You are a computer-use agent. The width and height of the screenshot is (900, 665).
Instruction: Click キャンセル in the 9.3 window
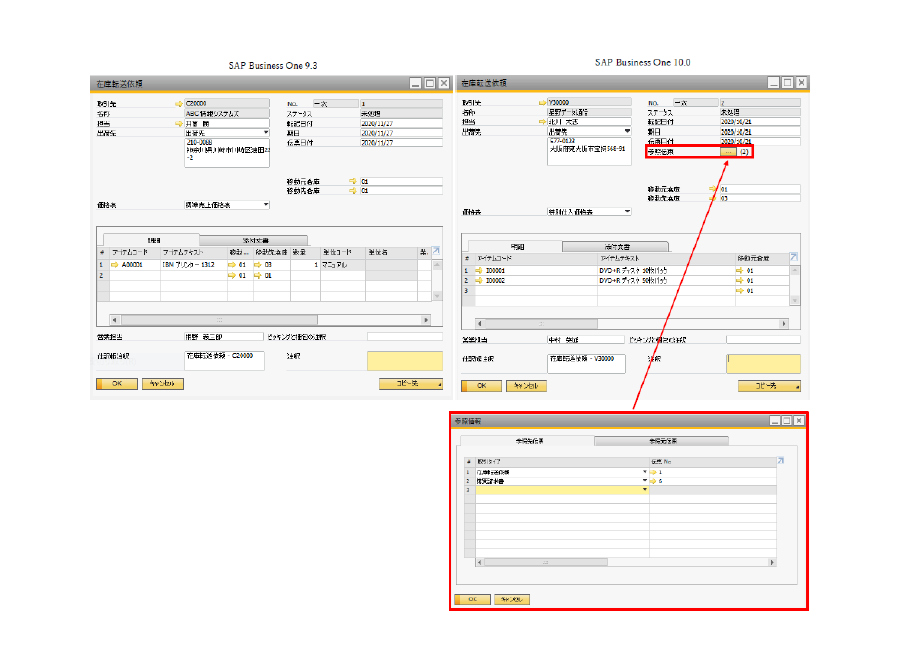(x=163, y=384)
